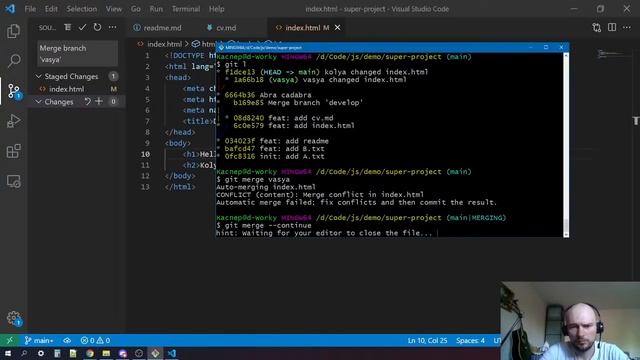Close the index.html editor tab
This screenshot has width=640, height=360.
(x=338, y=27)
